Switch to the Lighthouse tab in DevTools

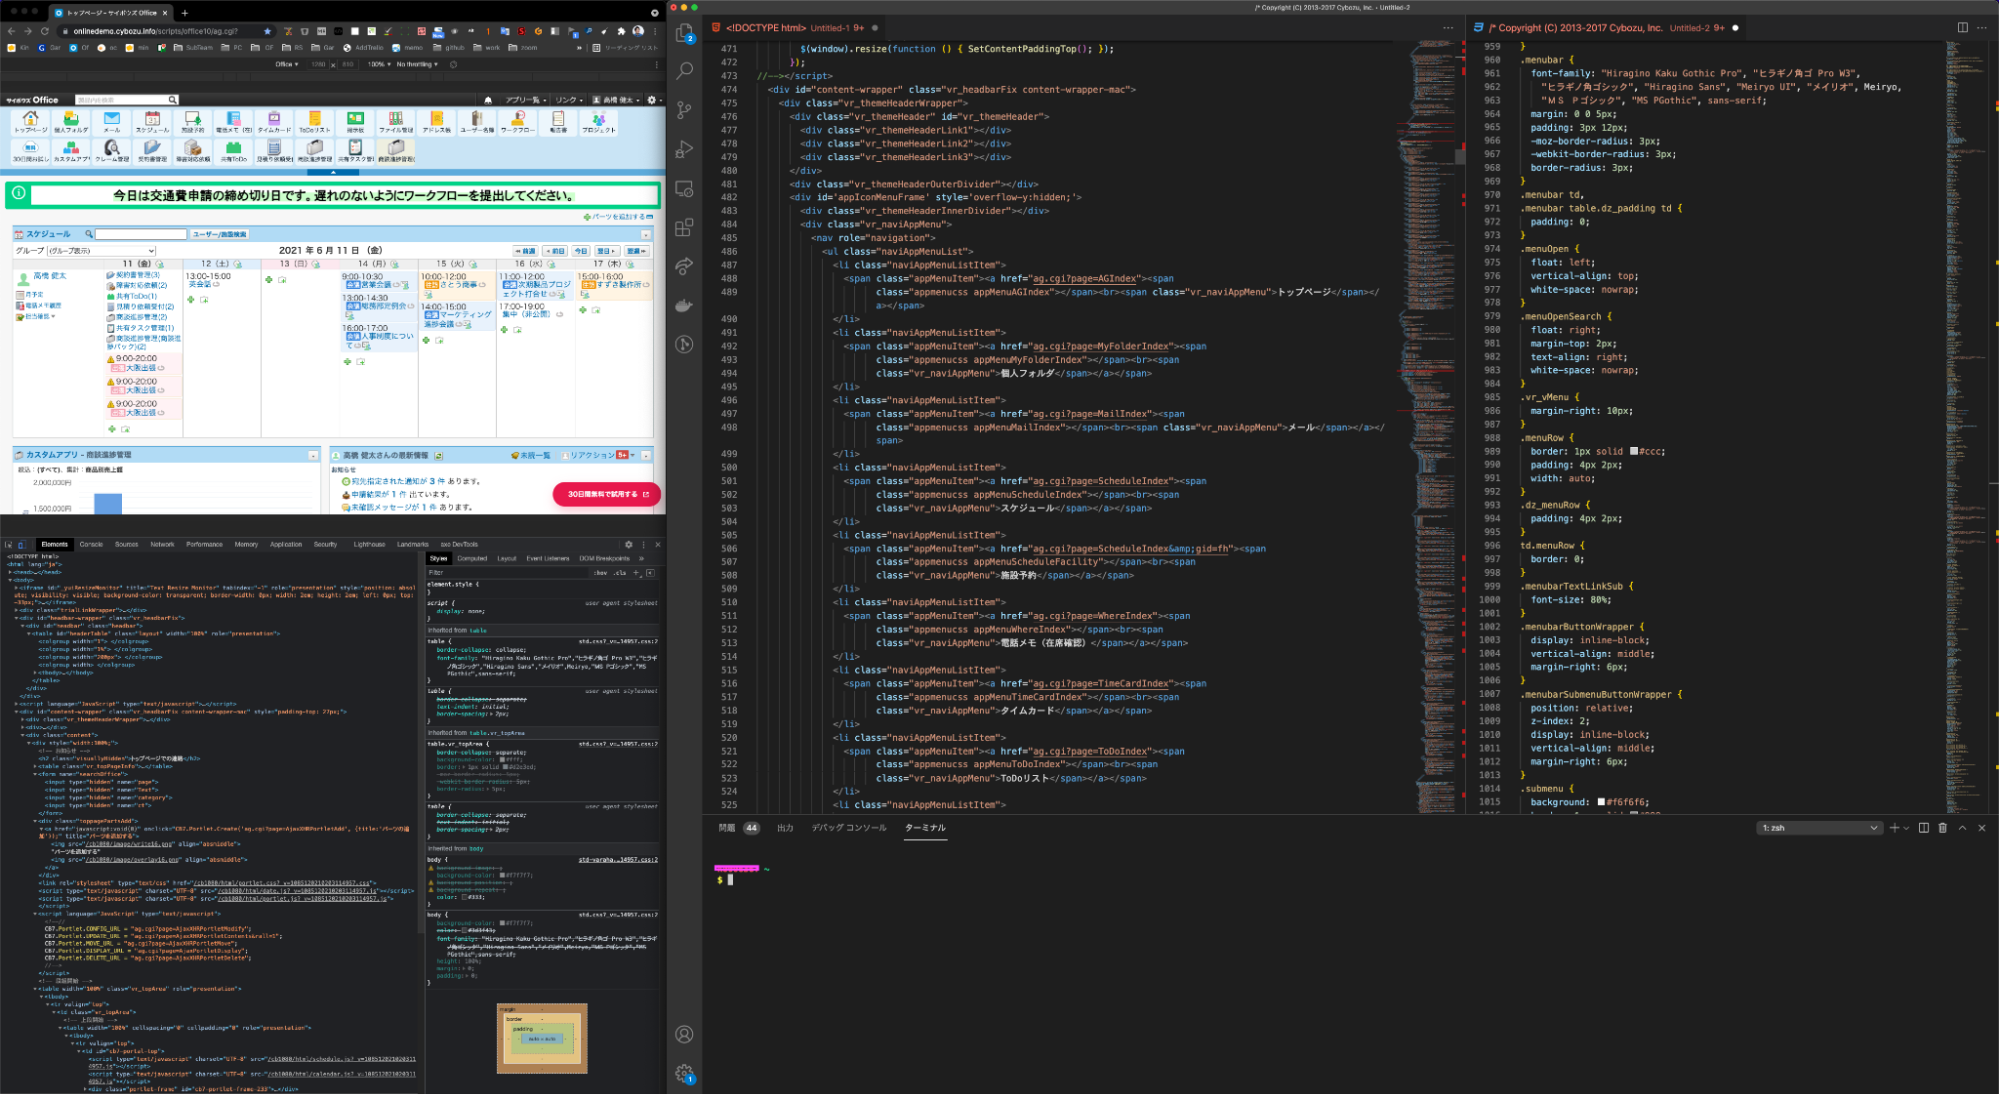tap(369, 545)
